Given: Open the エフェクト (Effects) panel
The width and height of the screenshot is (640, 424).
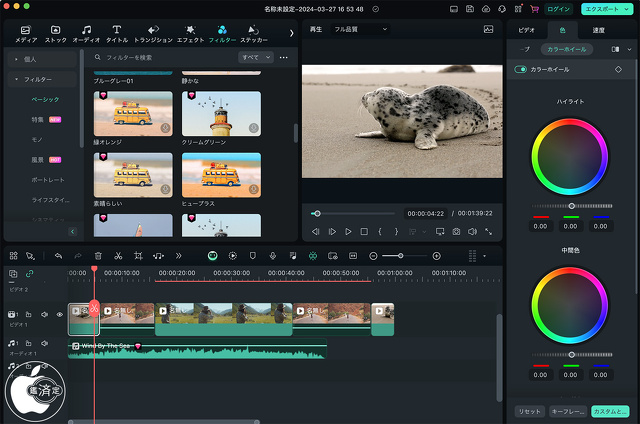Looking at the screenshot, I should point(188,34).
